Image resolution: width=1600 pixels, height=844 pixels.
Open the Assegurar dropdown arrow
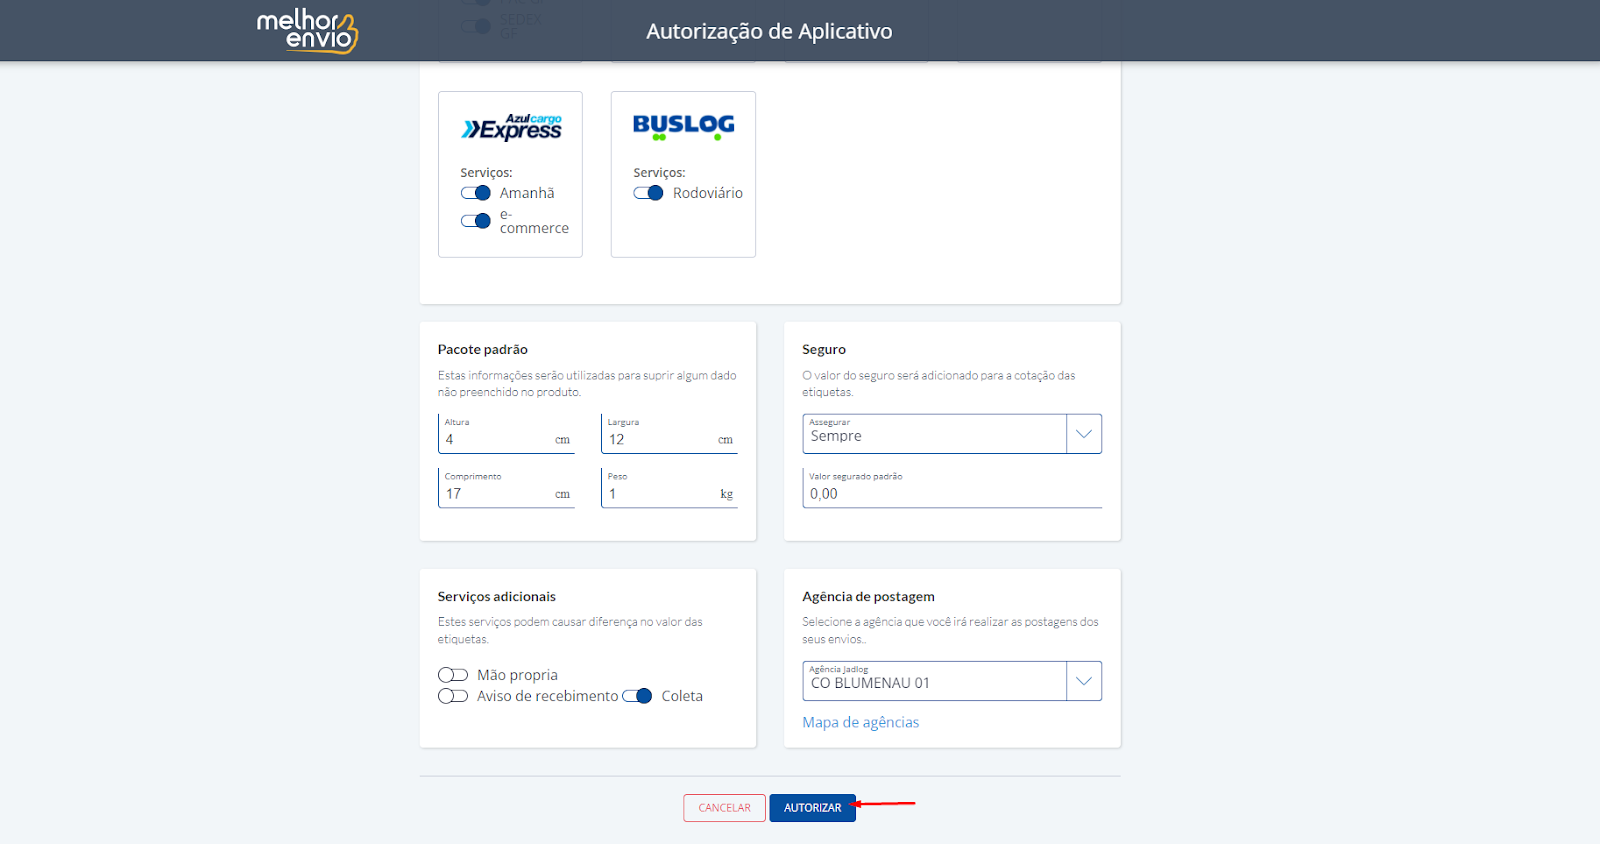coord(1084,434)
